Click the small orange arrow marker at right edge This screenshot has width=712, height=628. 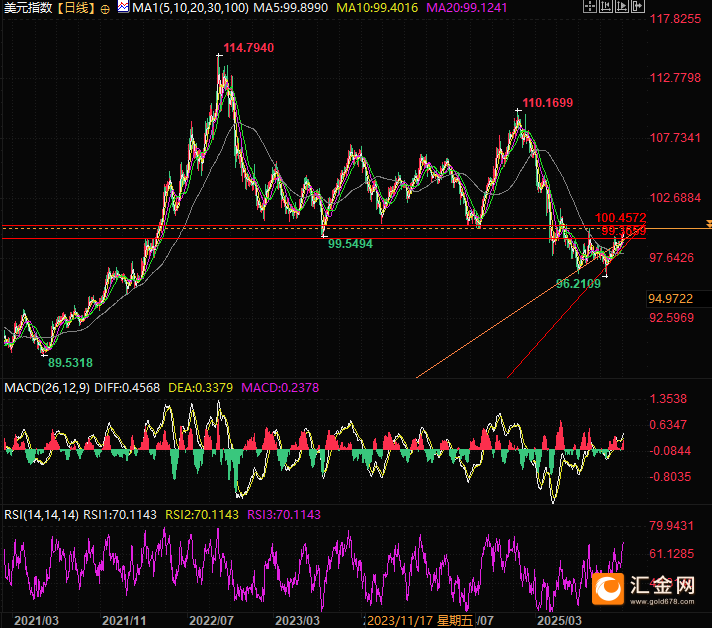[x=709, y=223]
